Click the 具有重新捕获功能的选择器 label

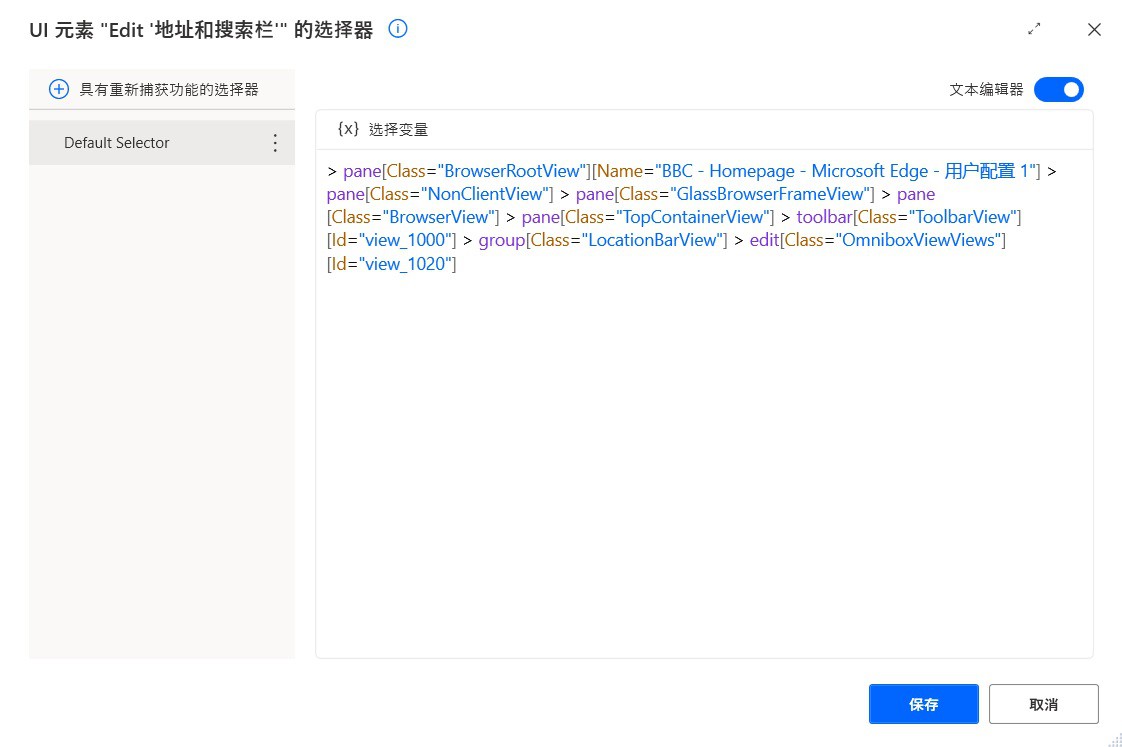tap(169, 89)
